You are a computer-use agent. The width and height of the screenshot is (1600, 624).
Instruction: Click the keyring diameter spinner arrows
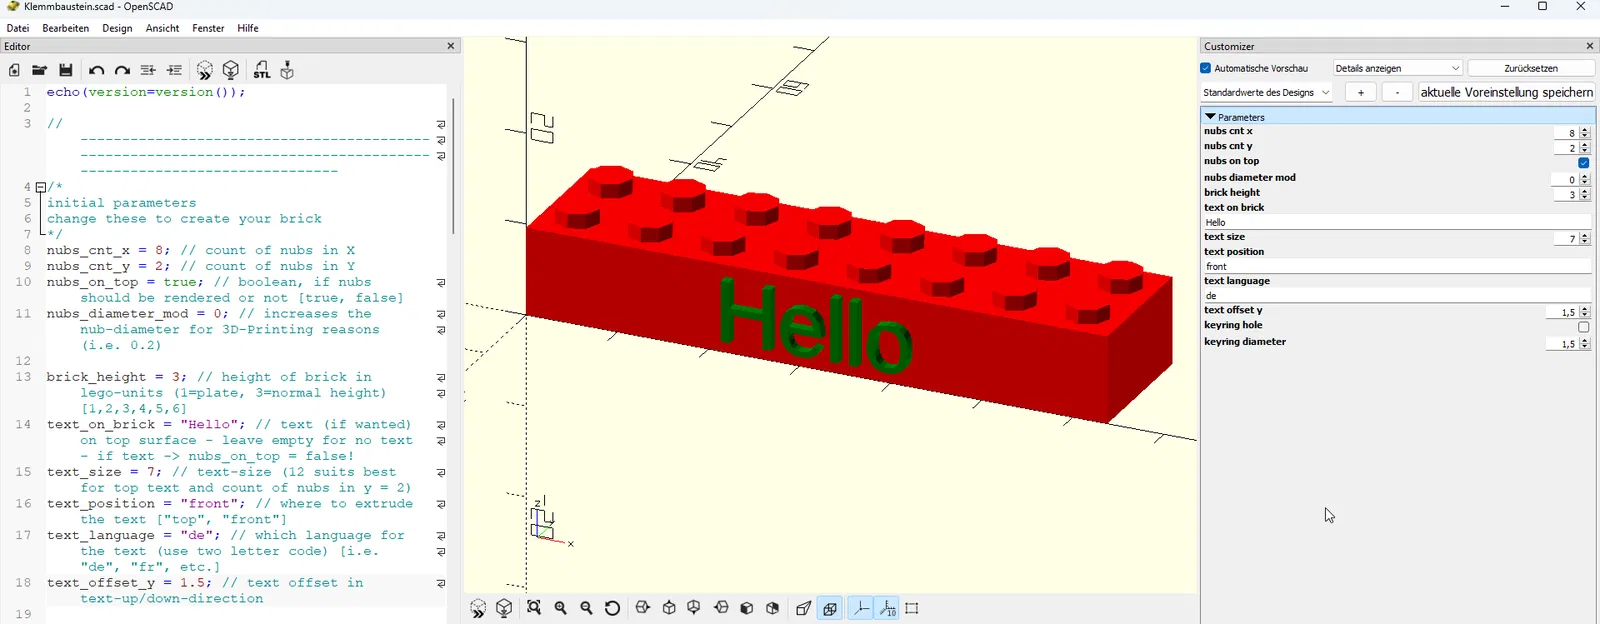coord(1585,343)
